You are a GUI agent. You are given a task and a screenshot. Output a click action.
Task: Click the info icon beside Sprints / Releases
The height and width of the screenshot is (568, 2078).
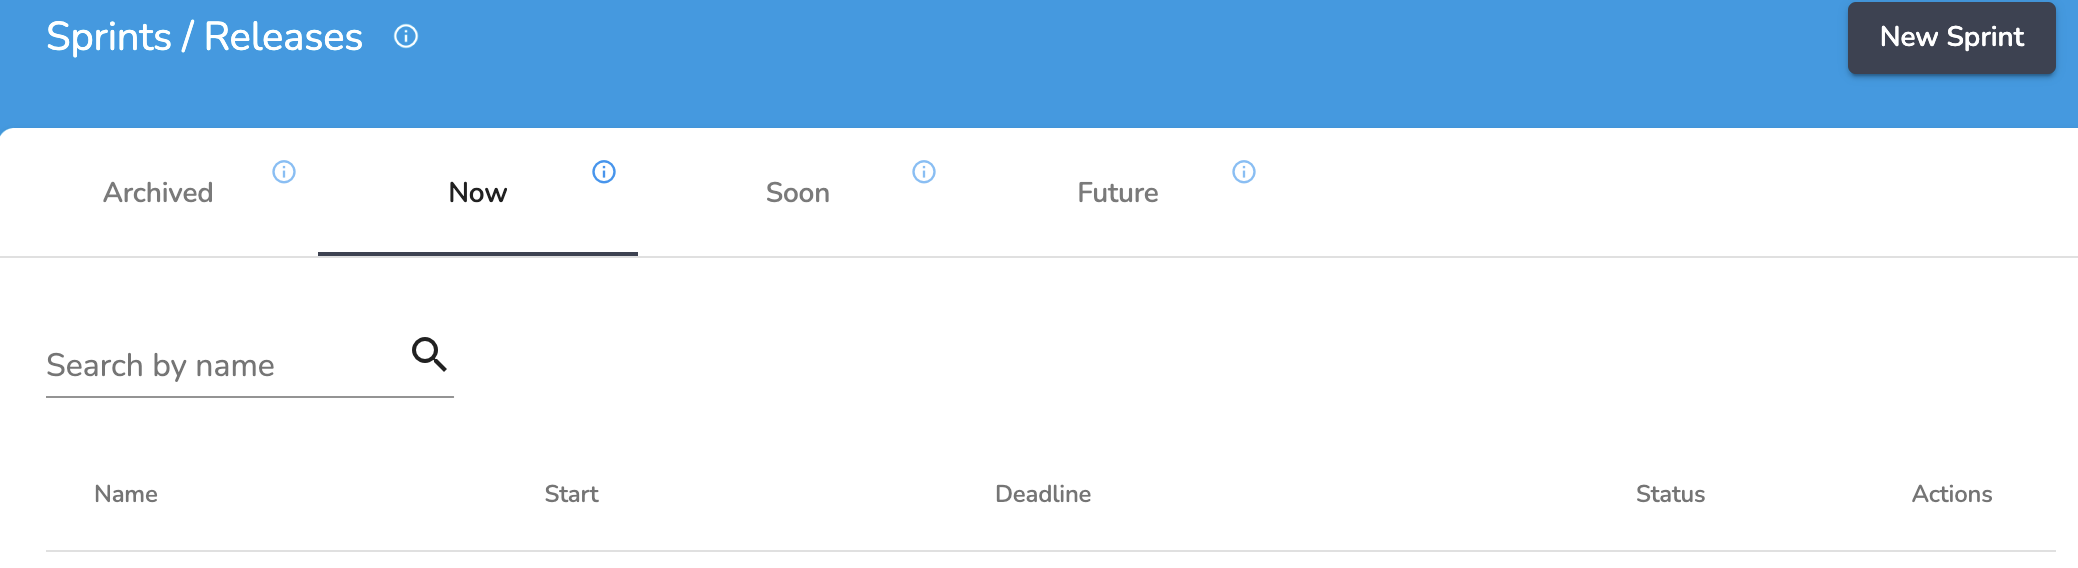[406, 37]
